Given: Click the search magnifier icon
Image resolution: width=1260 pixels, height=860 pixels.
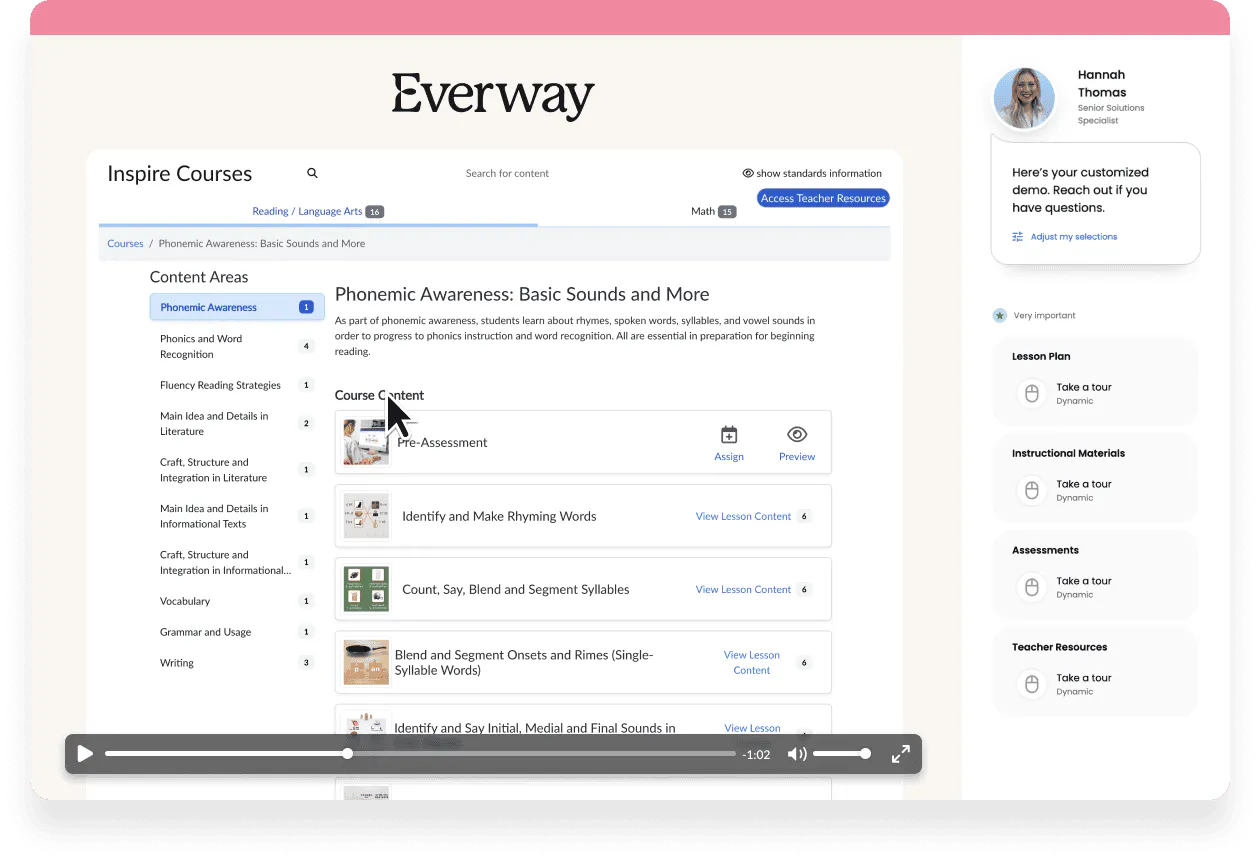Looking at the screenshot, I should click(312, 173).
